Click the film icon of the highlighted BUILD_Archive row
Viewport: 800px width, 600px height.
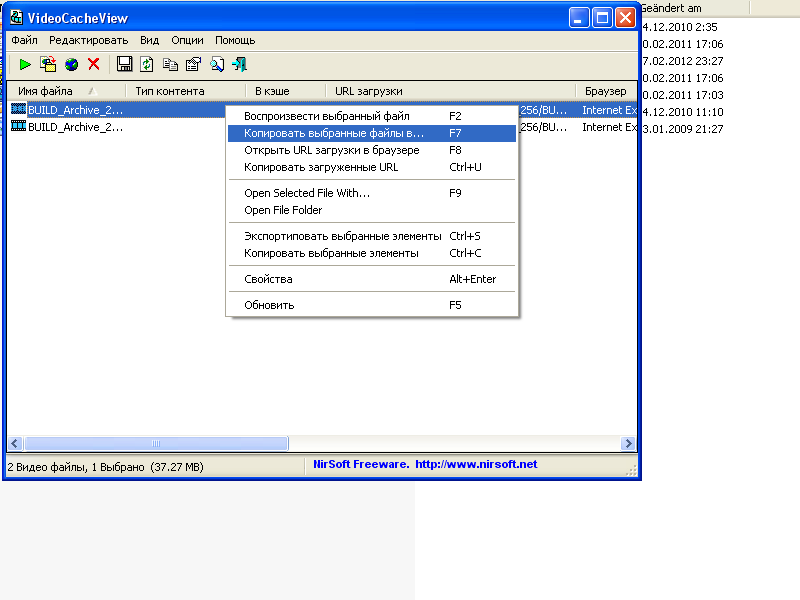pos(18,109)
